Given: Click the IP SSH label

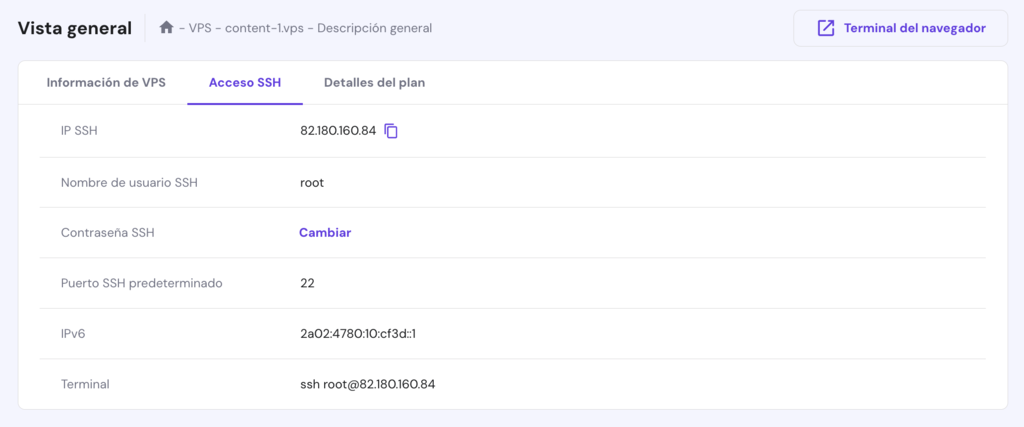Looking at the screenshot, I should (x=79, y=131).
